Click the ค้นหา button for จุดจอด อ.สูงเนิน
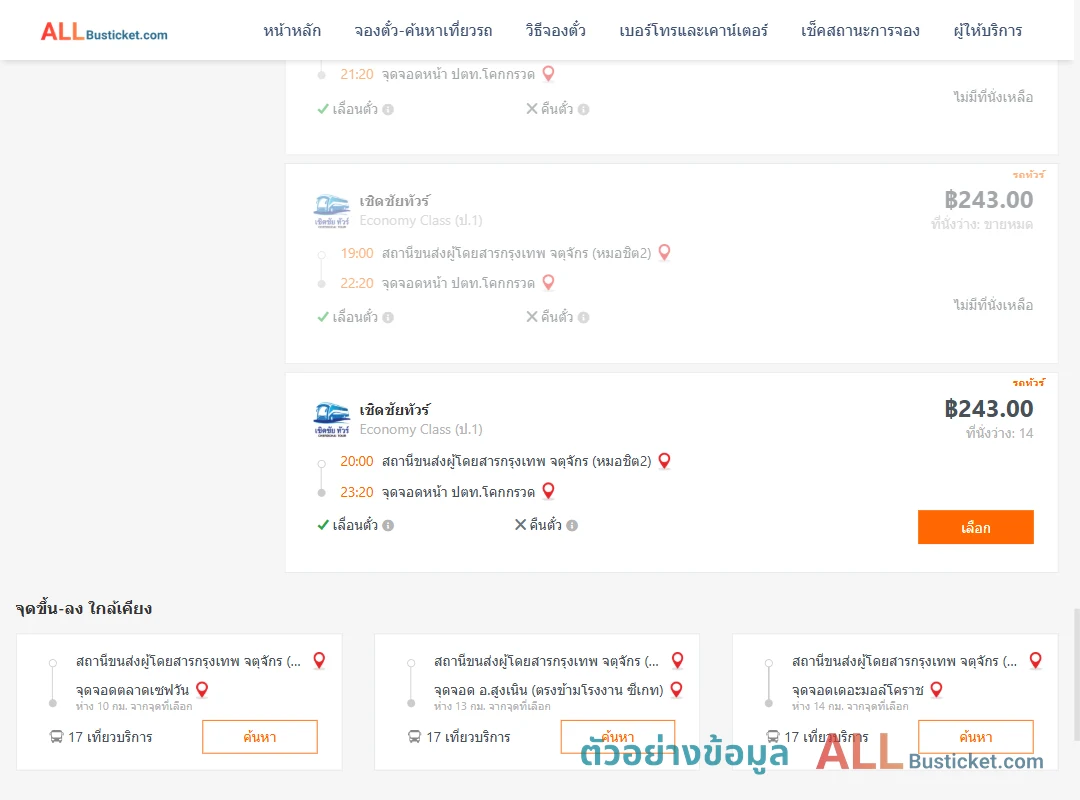The width and height of the screenshot is (1080, 800). click(618, 737)
